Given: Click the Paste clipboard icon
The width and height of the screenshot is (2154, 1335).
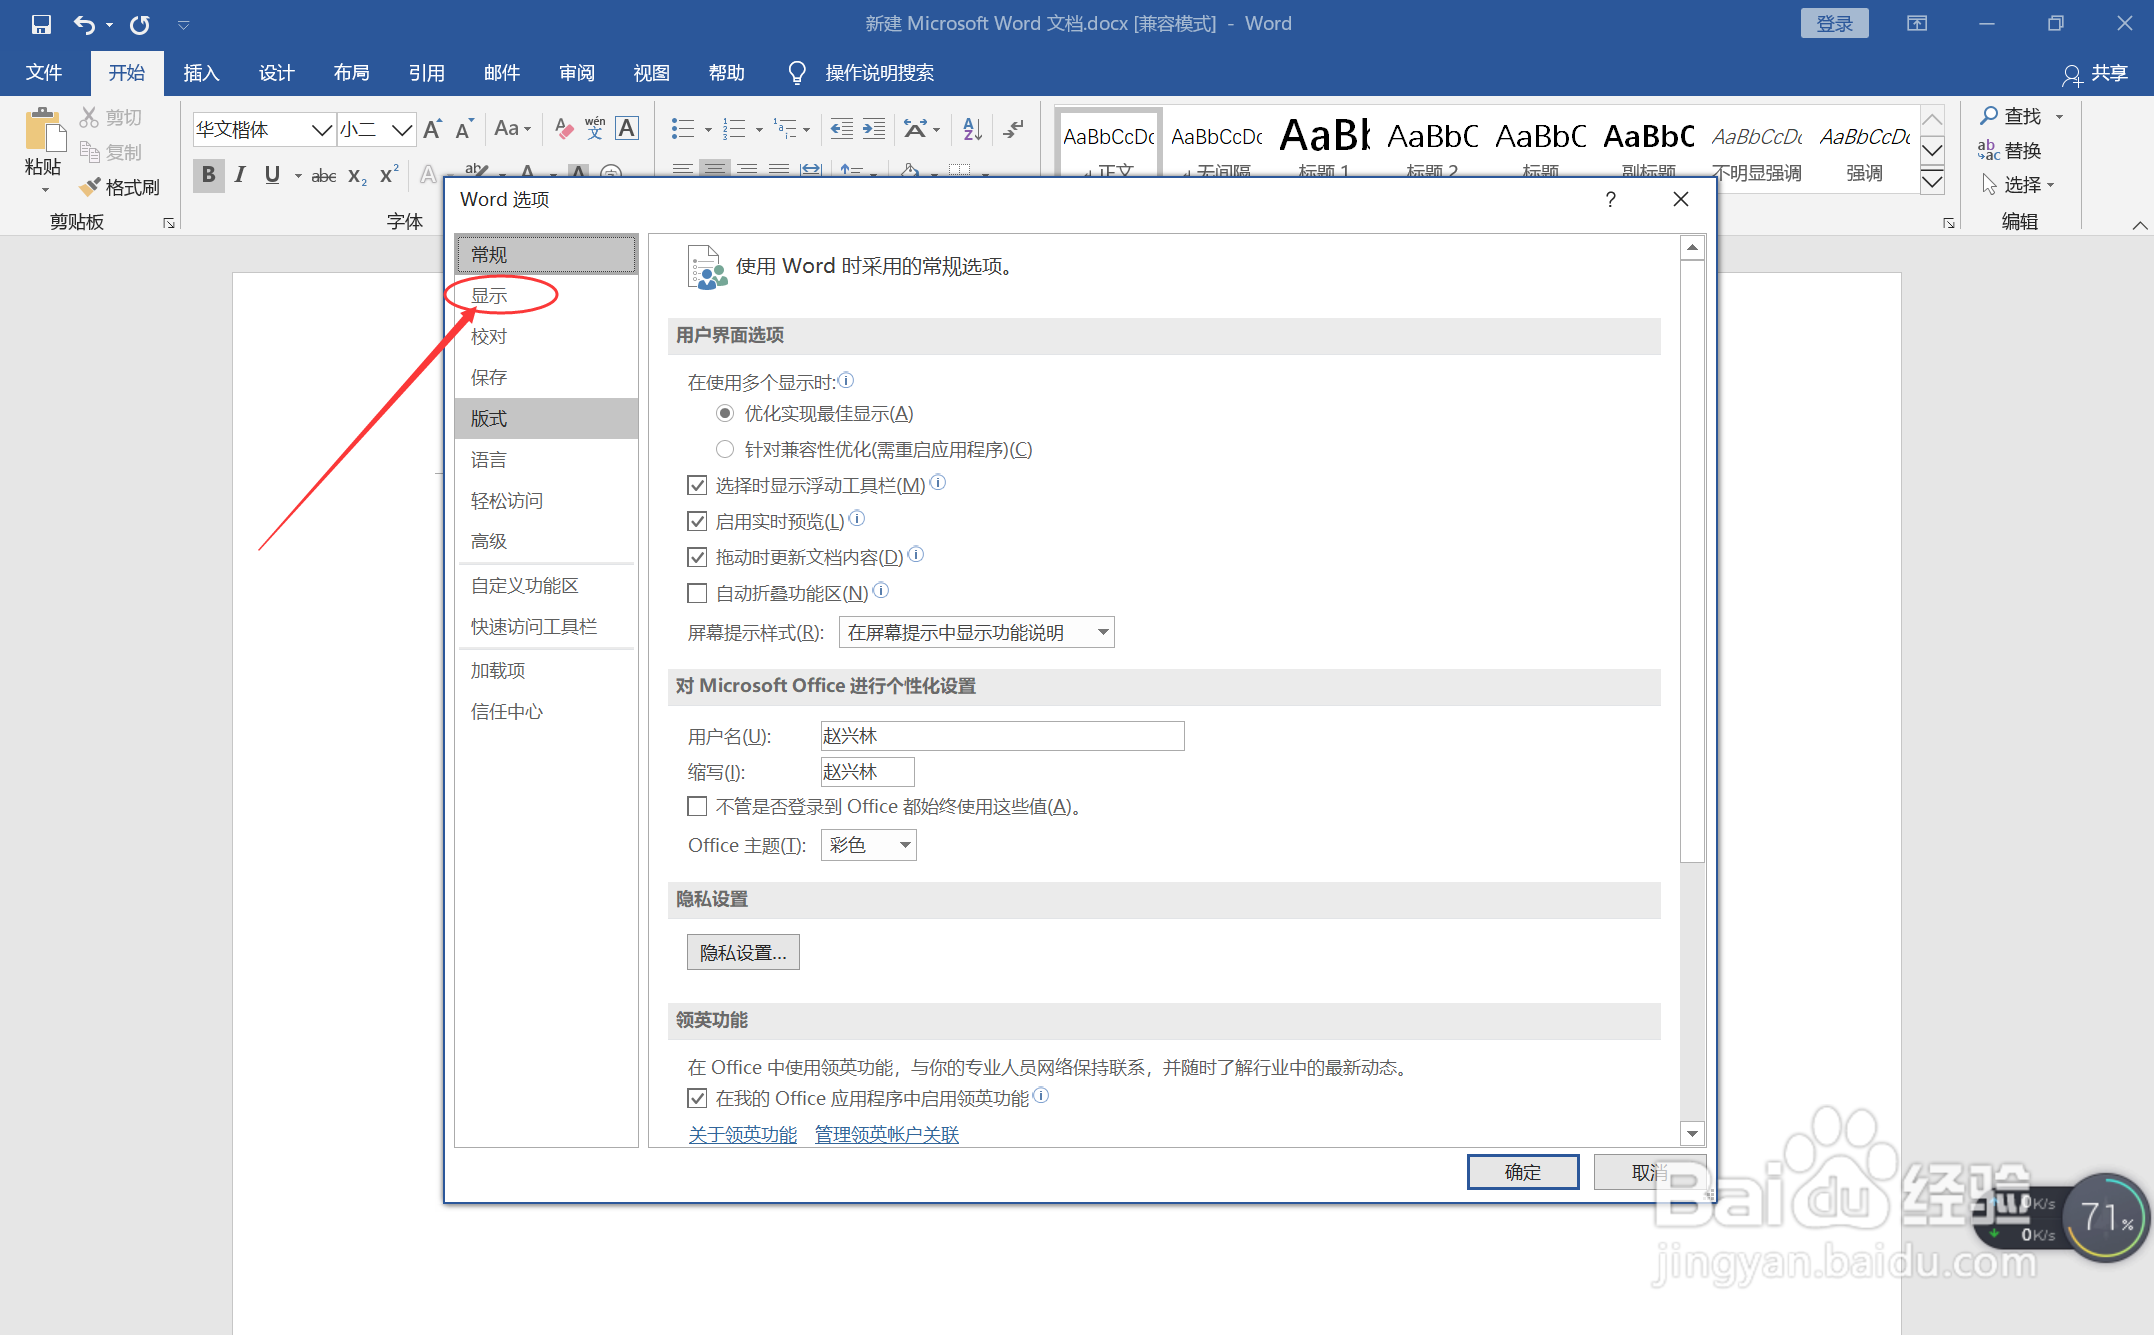Looking at the screenshot, I should (43, 131).
